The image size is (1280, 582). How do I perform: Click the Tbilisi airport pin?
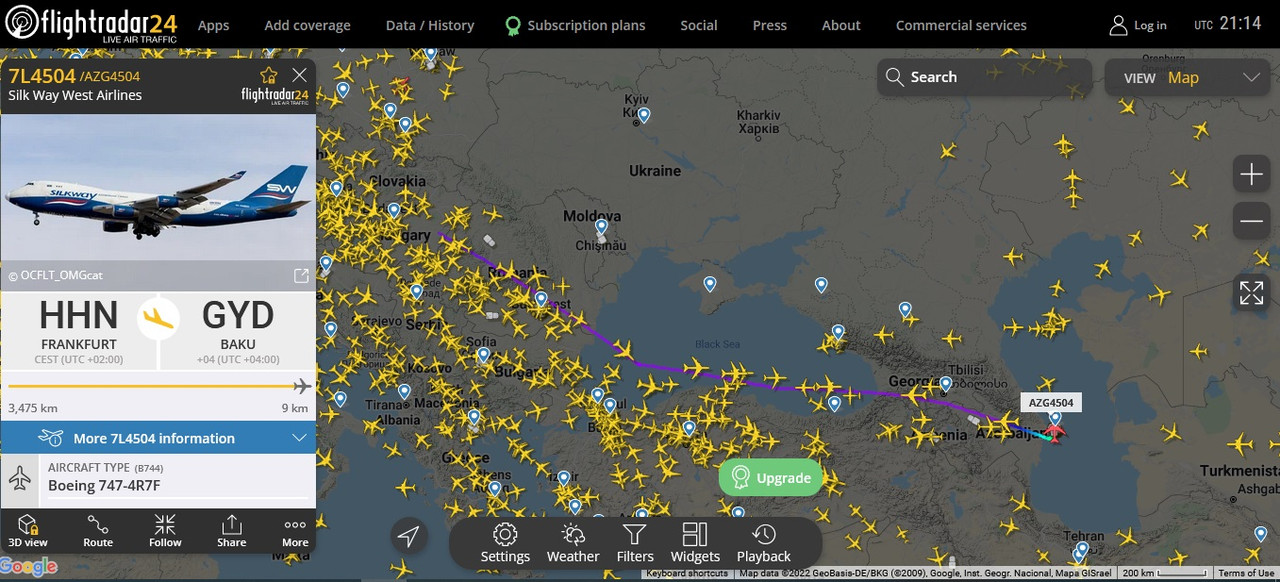point(946,384)
